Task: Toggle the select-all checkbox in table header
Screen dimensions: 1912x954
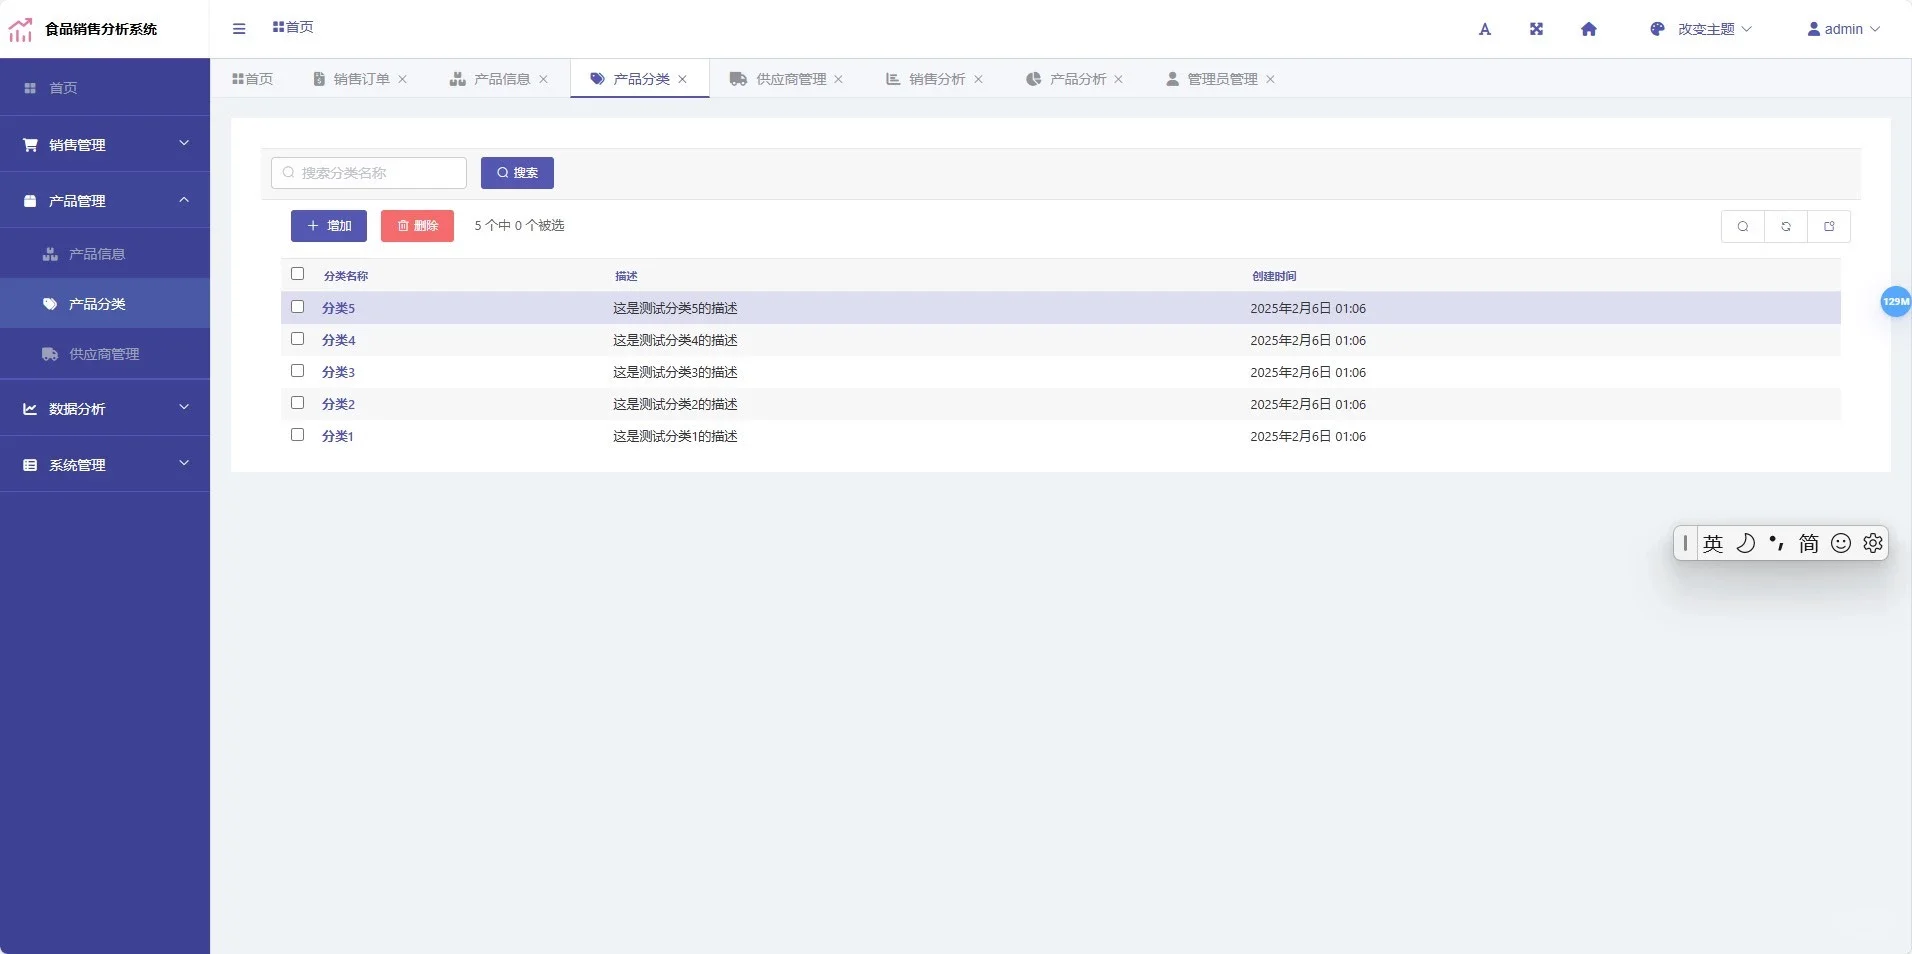Action: pos(297,274)
